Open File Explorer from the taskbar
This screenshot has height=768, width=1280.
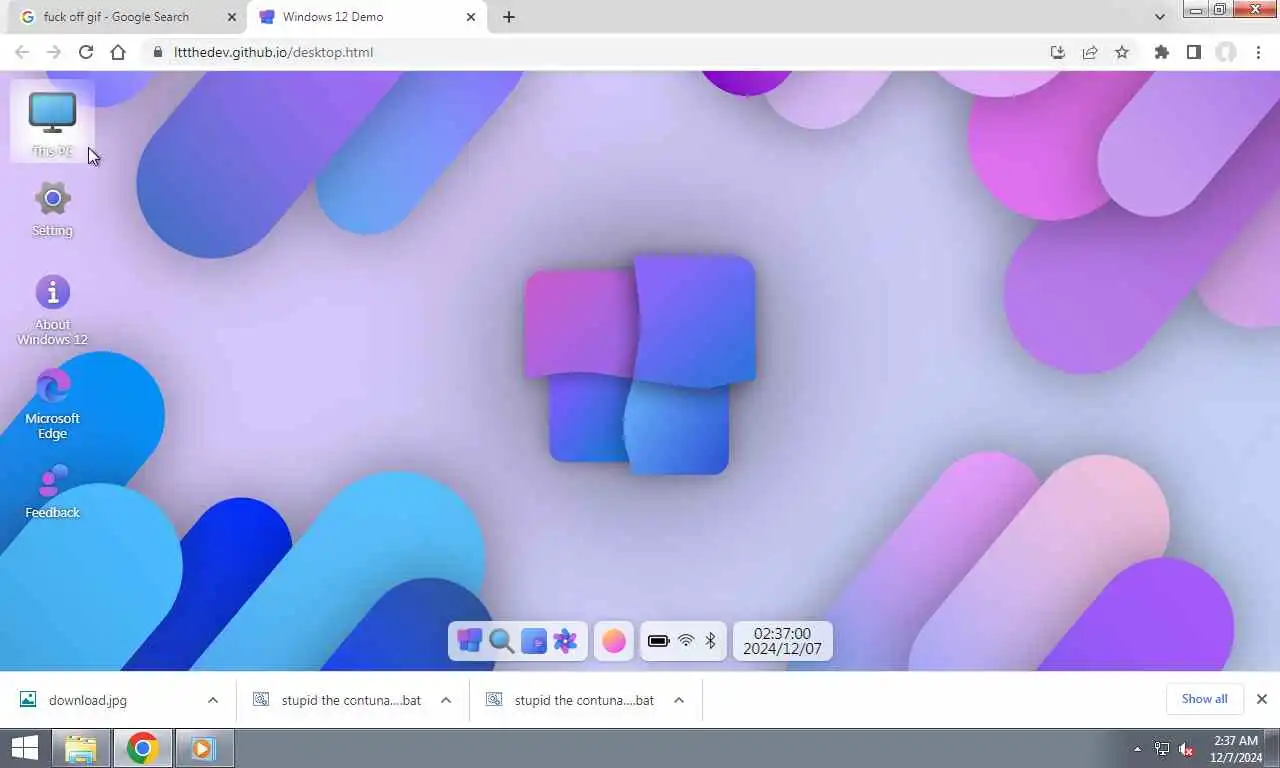81,748
